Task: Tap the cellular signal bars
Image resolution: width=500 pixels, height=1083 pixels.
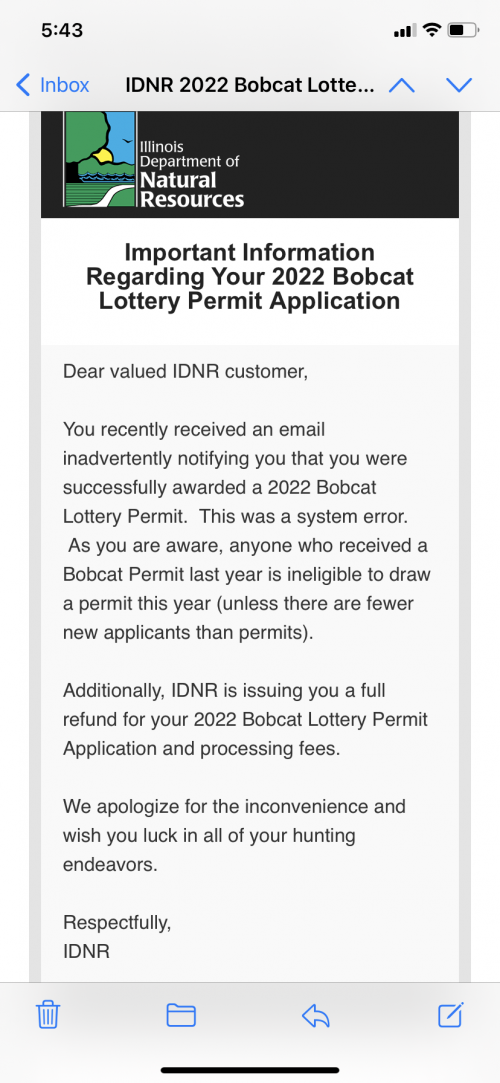Action: pyautogui.click(x=405, y=30)
